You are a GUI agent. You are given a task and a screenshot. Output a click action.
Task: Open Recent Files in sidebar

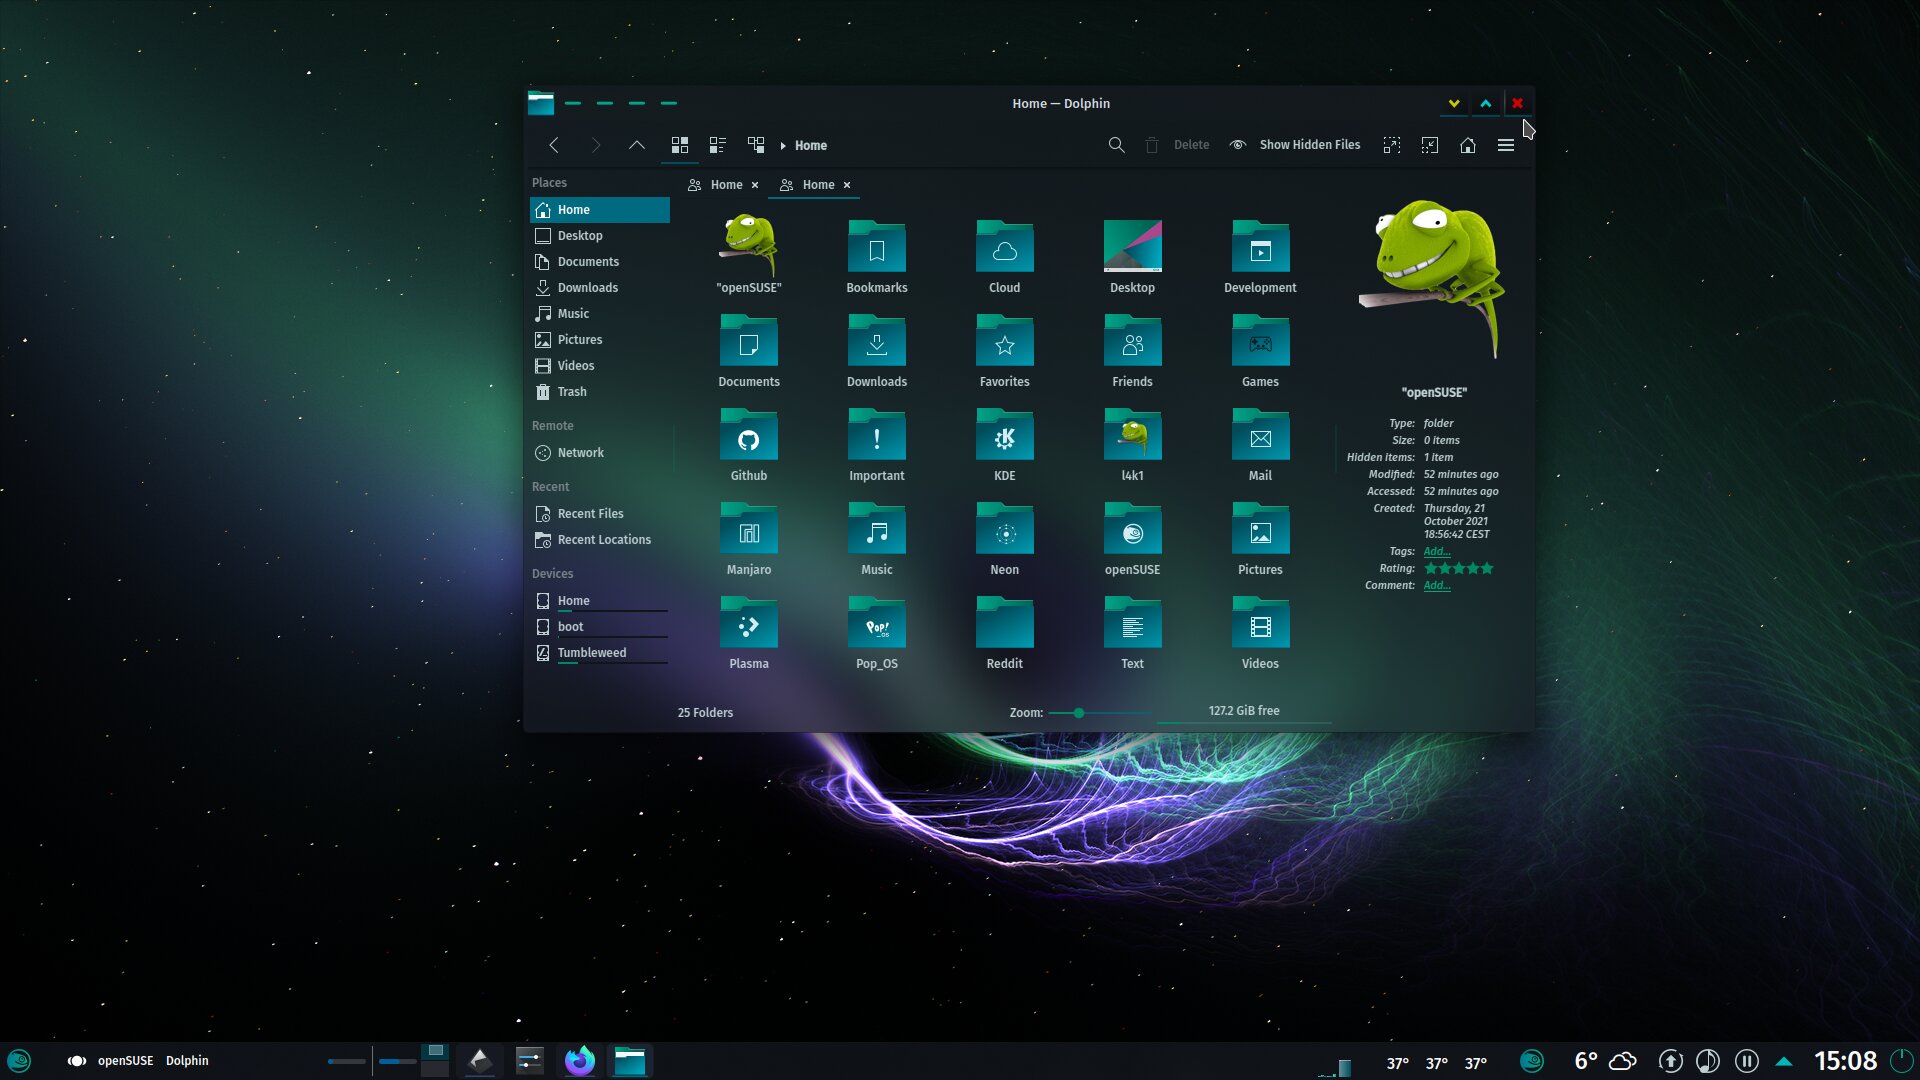tap(599, 514)
